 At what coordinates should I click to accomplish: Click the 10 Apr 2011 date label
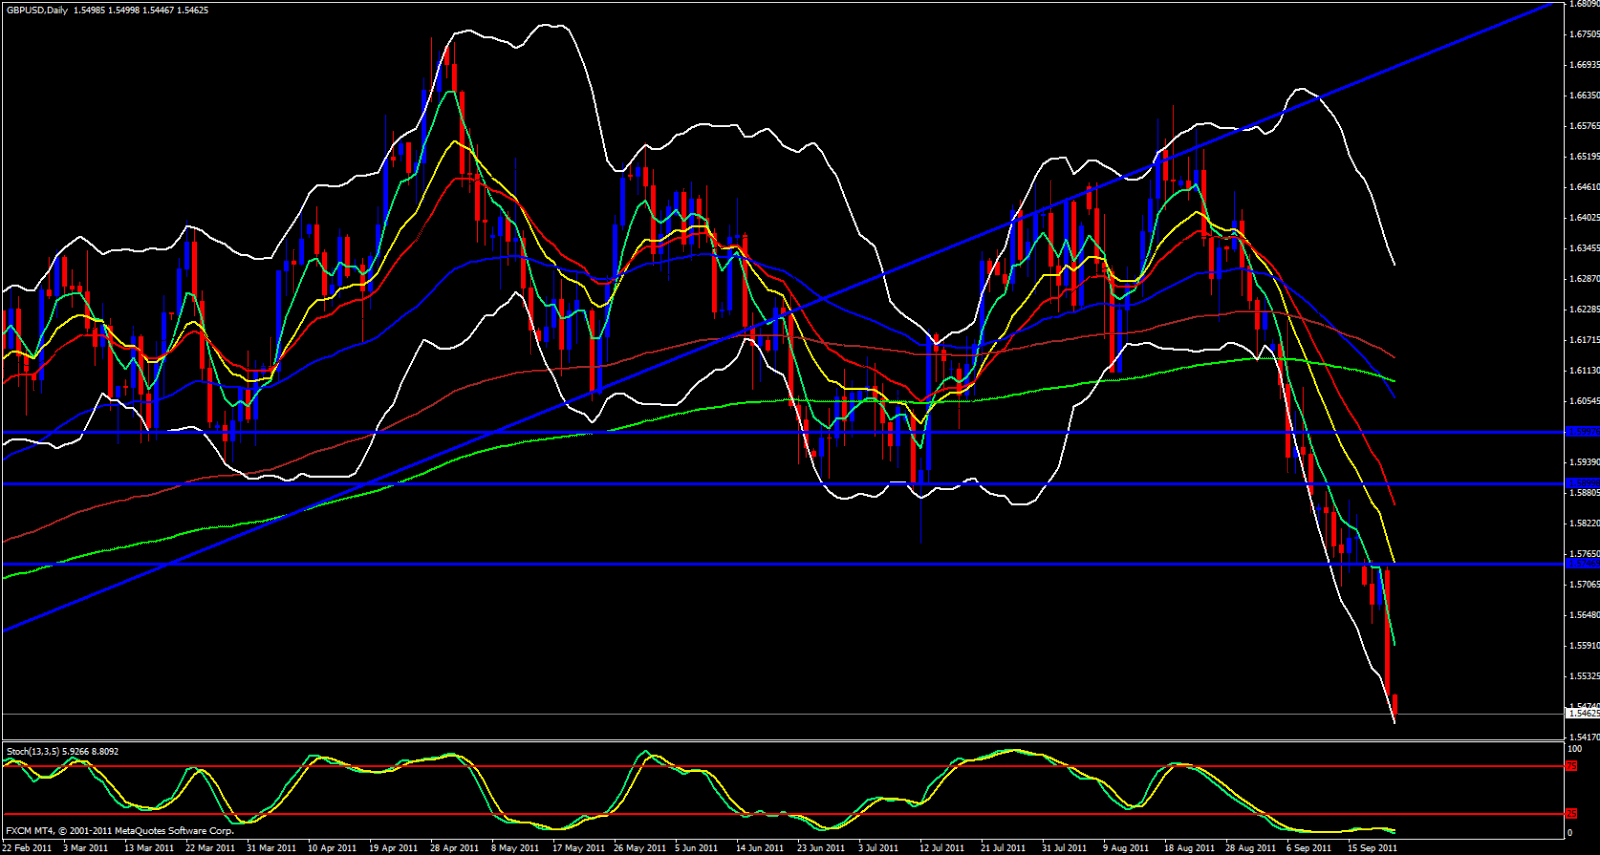point(332,848)
